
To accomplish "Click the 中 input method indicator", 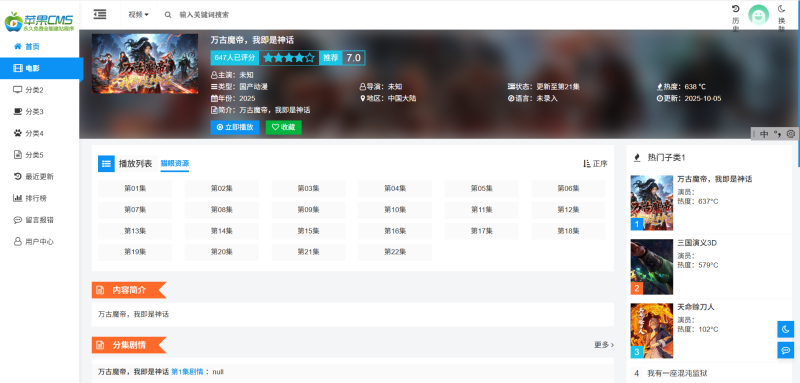I will click(x=764, y=134).
